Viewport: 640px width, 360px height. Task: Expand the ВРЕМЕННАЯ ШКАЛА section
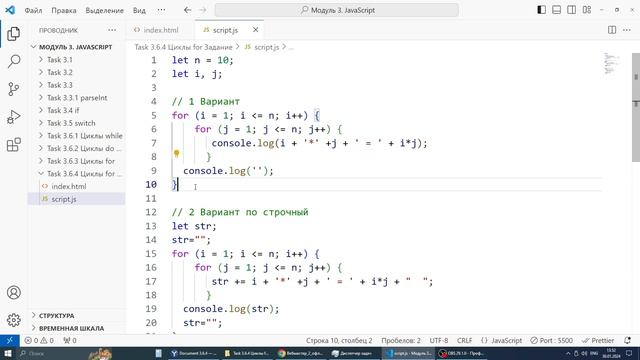[x=76, y=328]
